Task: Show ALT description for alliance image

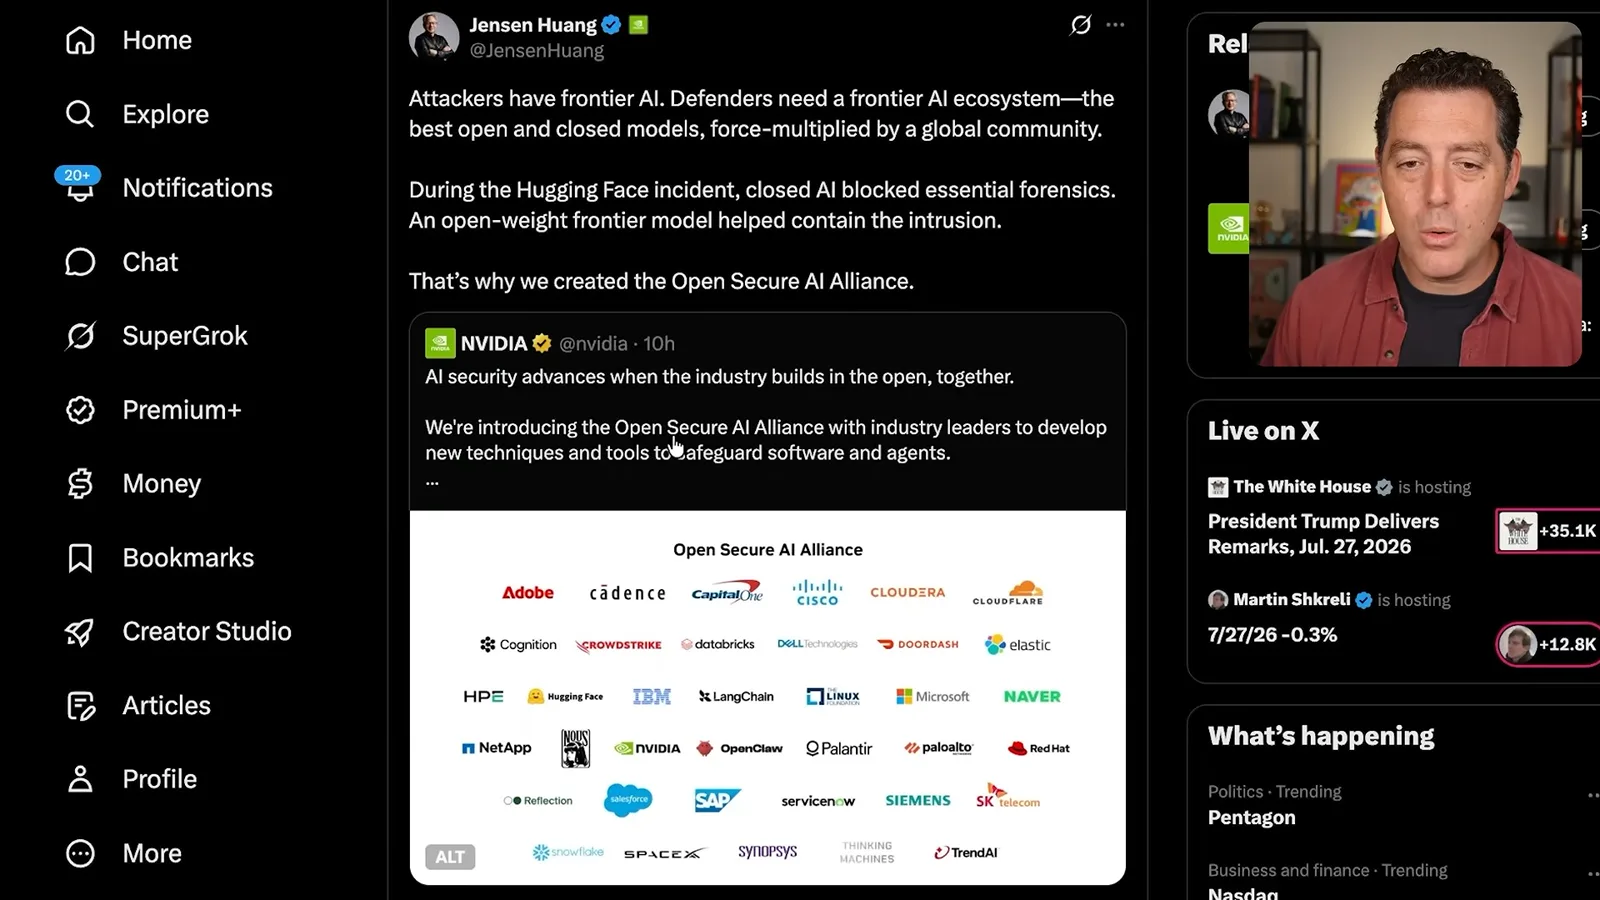Action: 450,857
